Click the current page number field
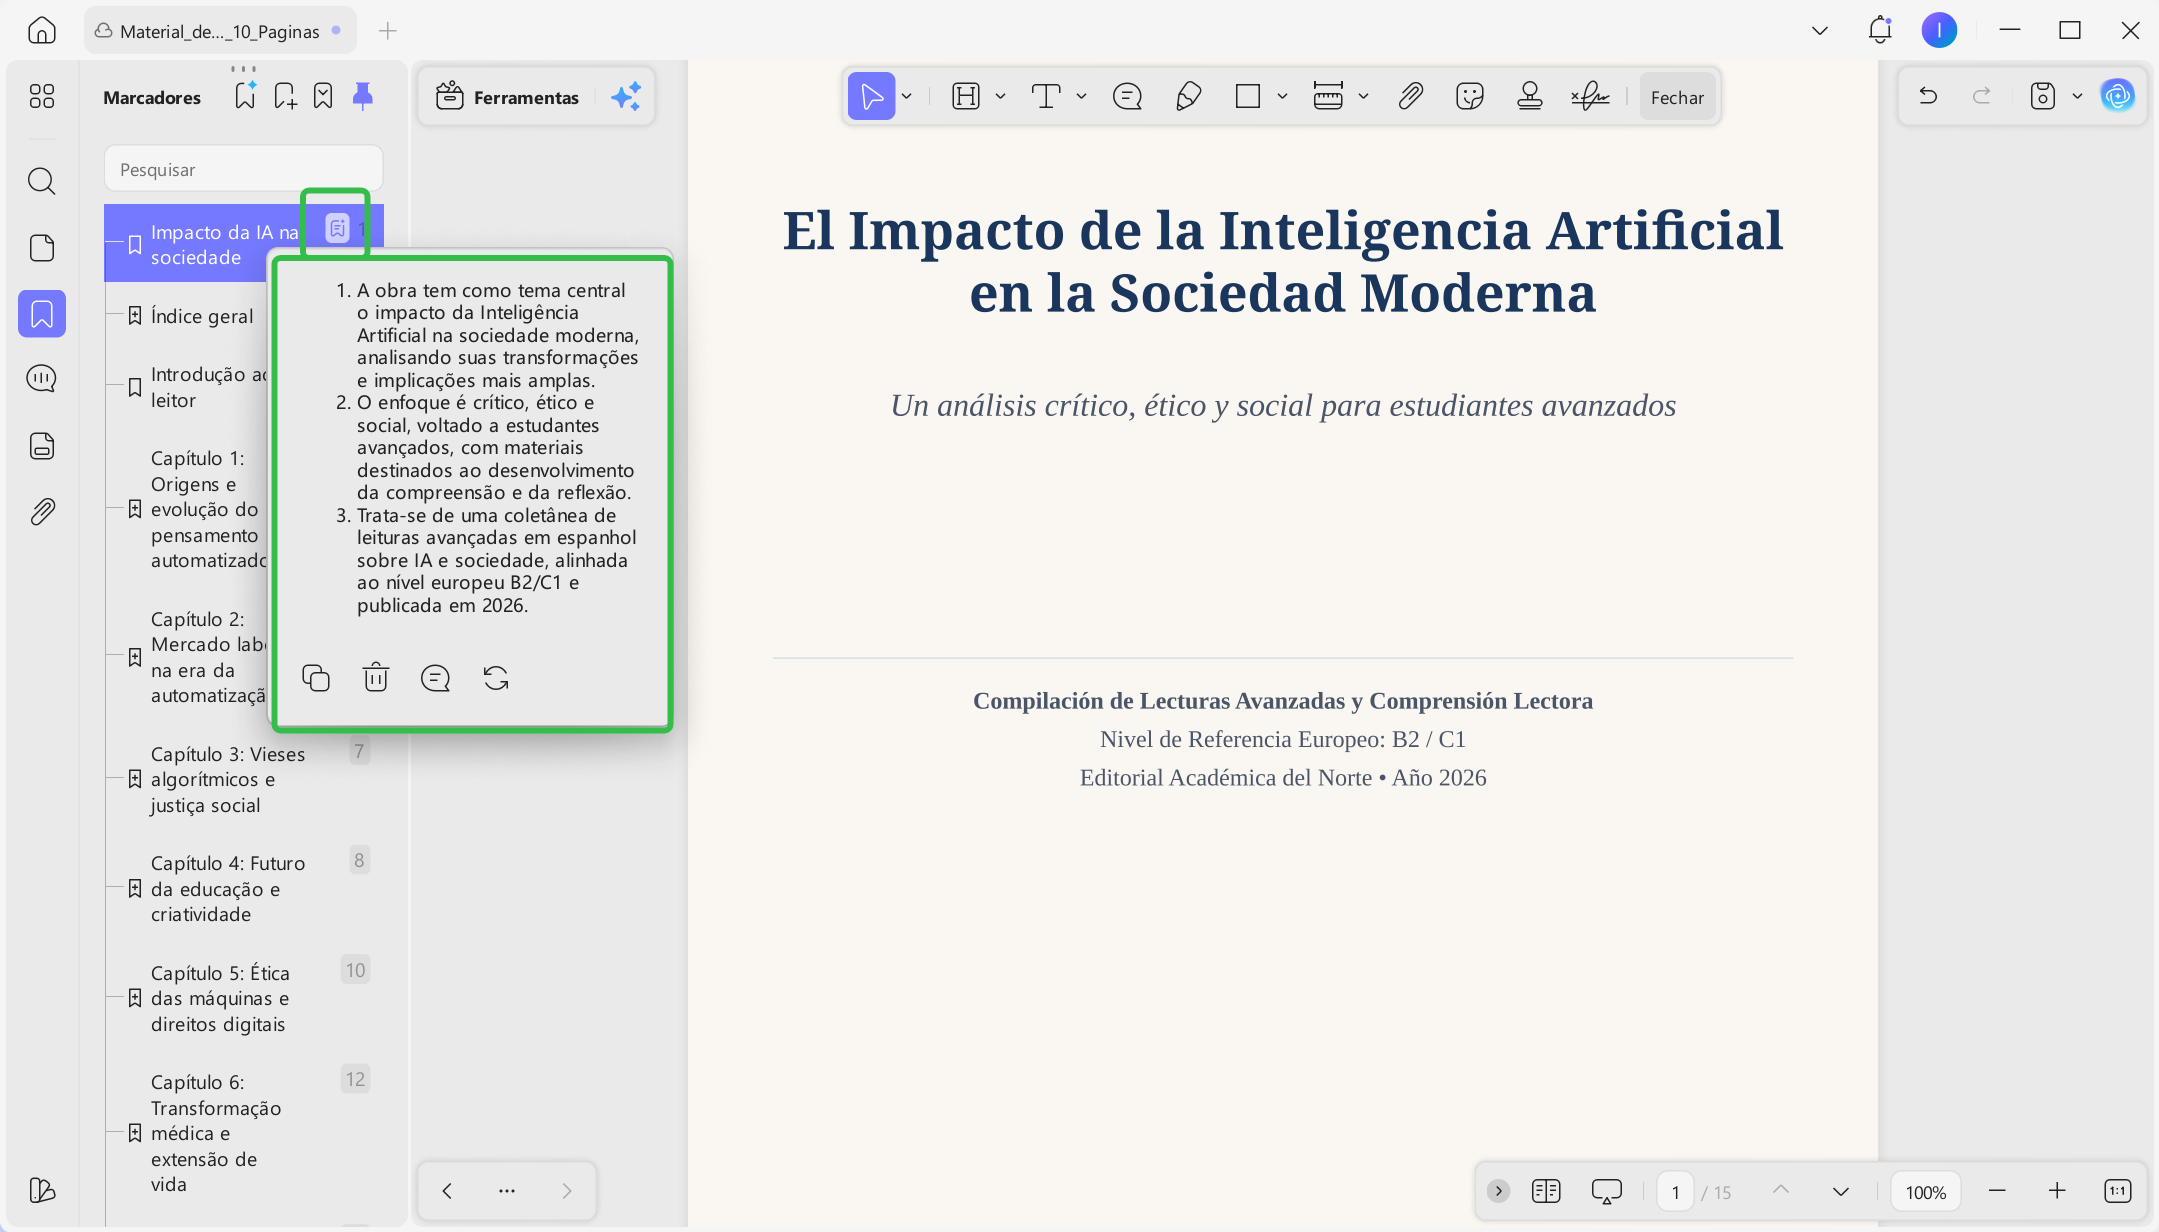This screenshot has height=1232, width=2159. [1675, 1192]
